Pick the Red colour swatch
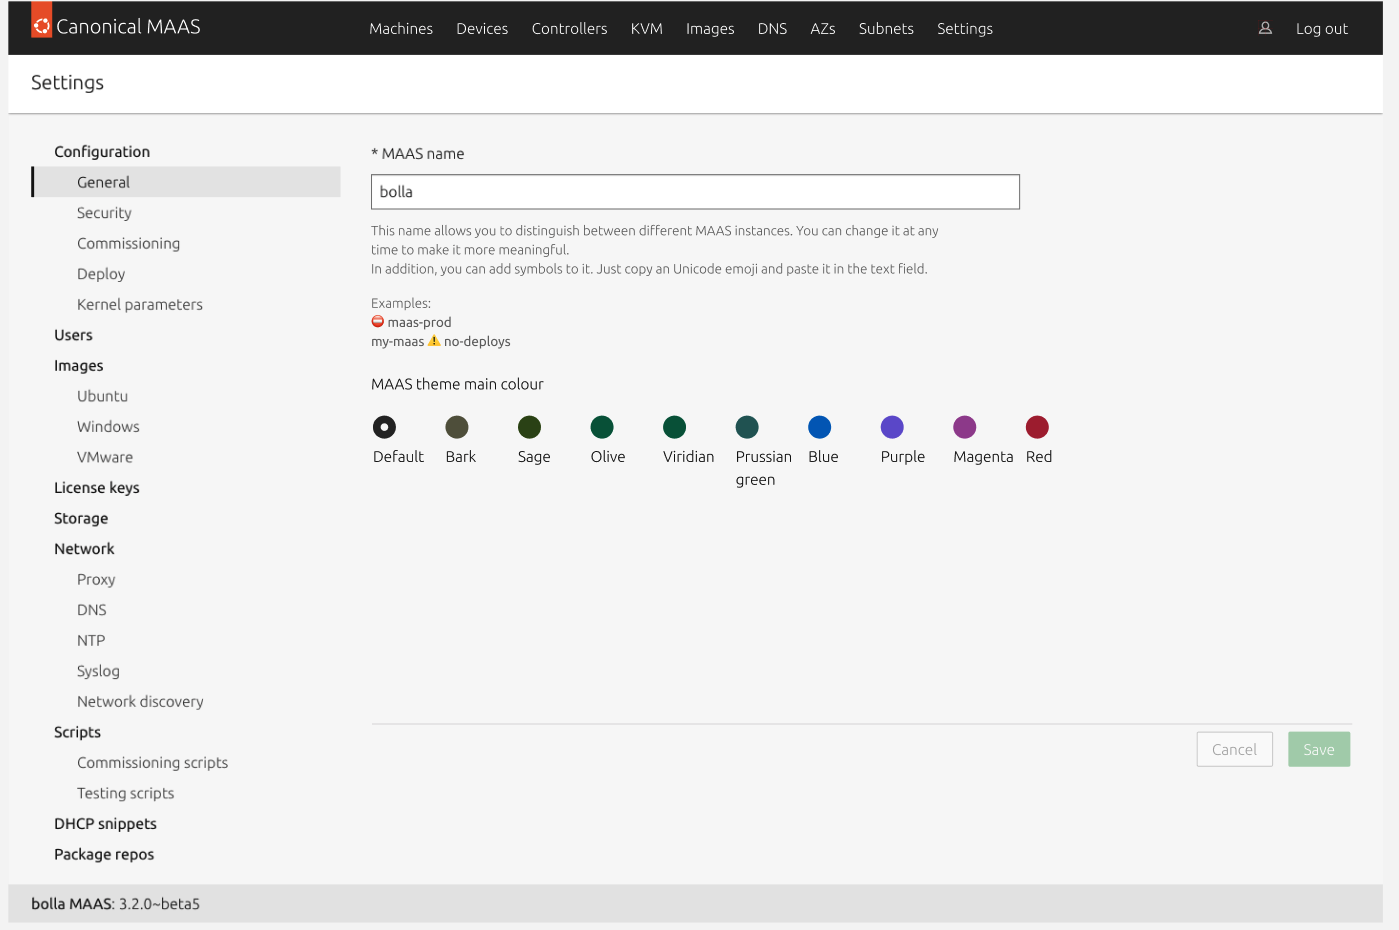The height and width of the screenshot is (930, 1399). [x=1037, y=427]
